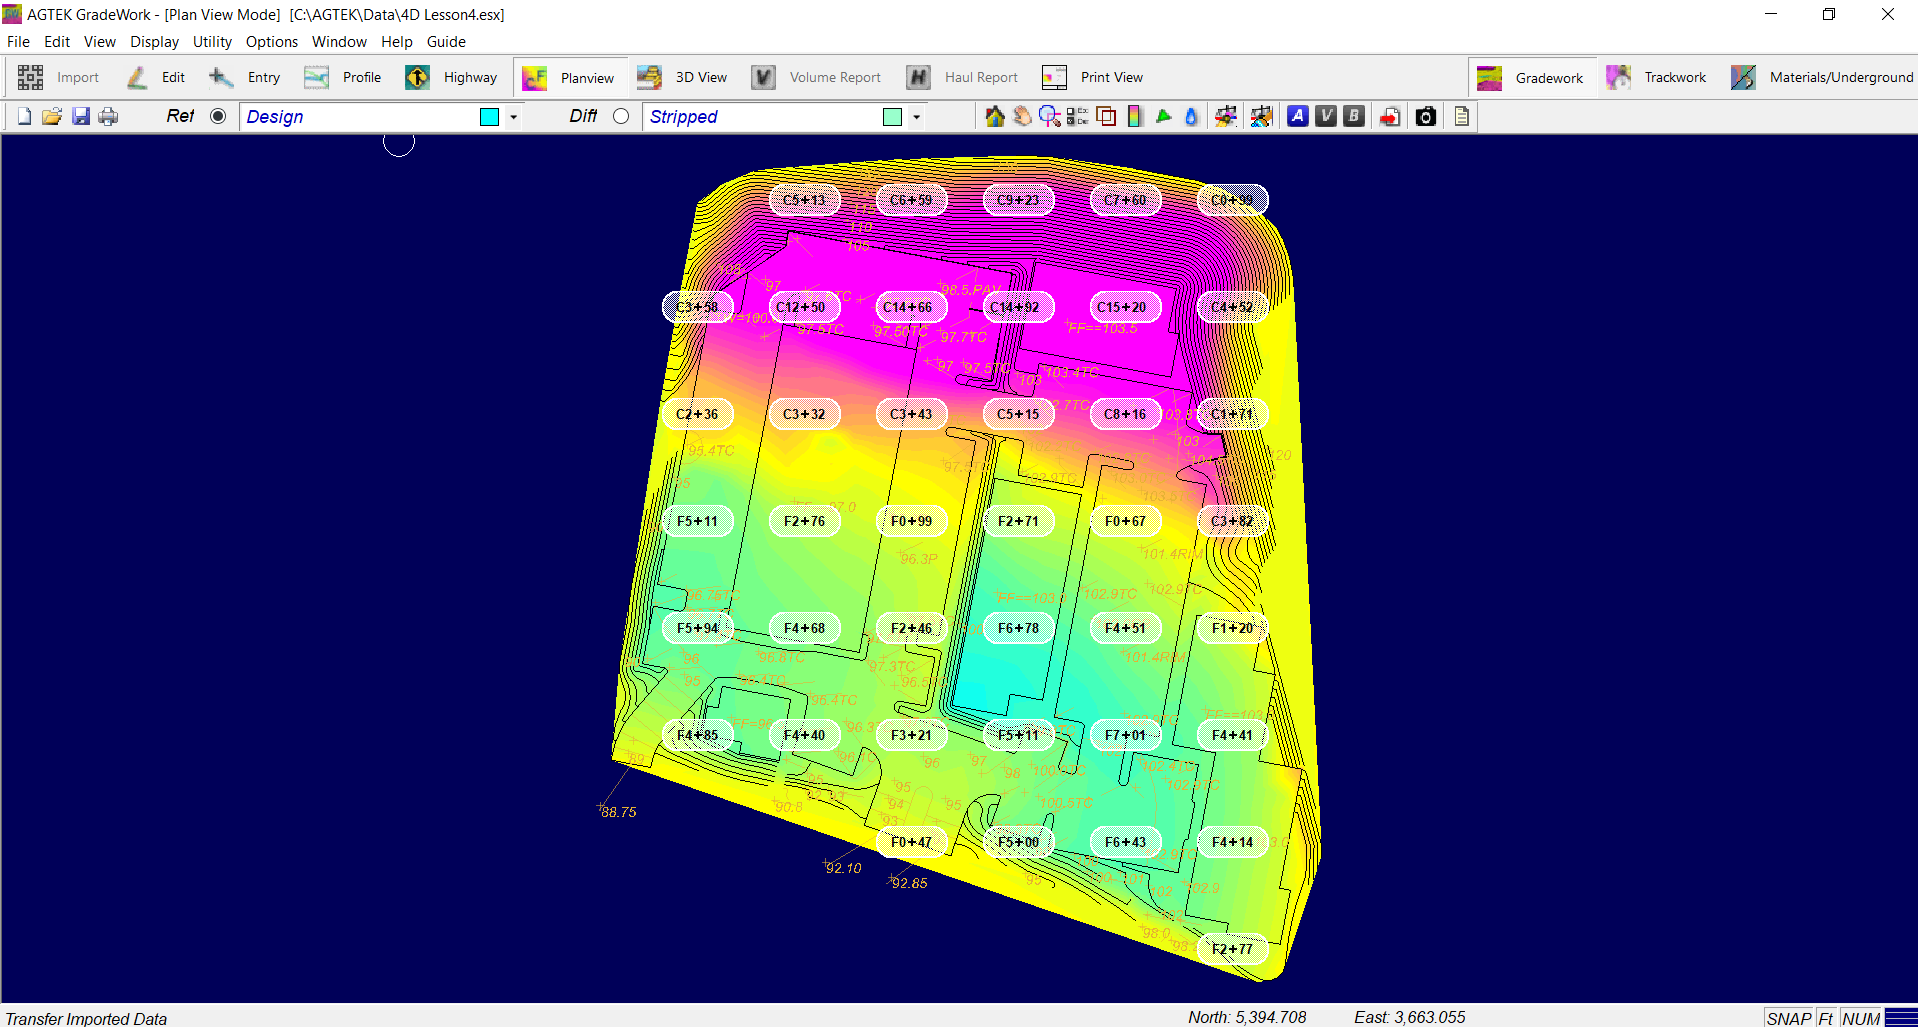The height and width of the screenshot is (1027, 1918).
Task: Select the pan hand tool
Action: click(1022, 117)
